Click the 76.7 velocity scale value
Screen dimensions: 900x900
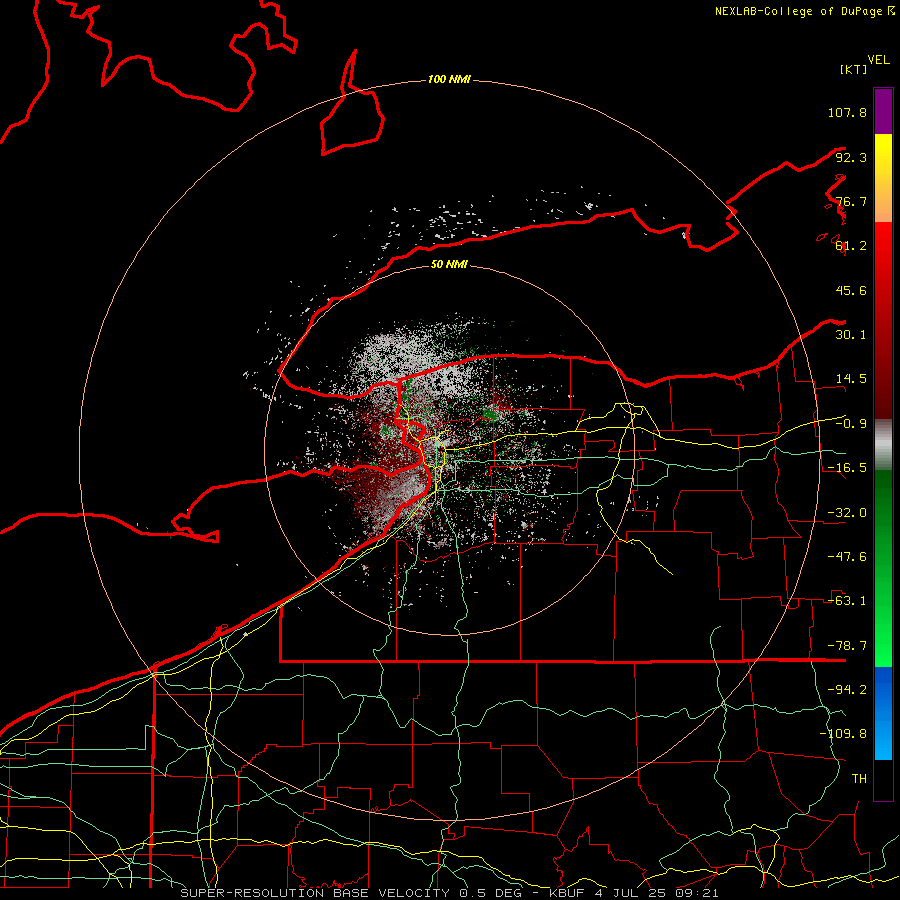(x=851, y=201)
